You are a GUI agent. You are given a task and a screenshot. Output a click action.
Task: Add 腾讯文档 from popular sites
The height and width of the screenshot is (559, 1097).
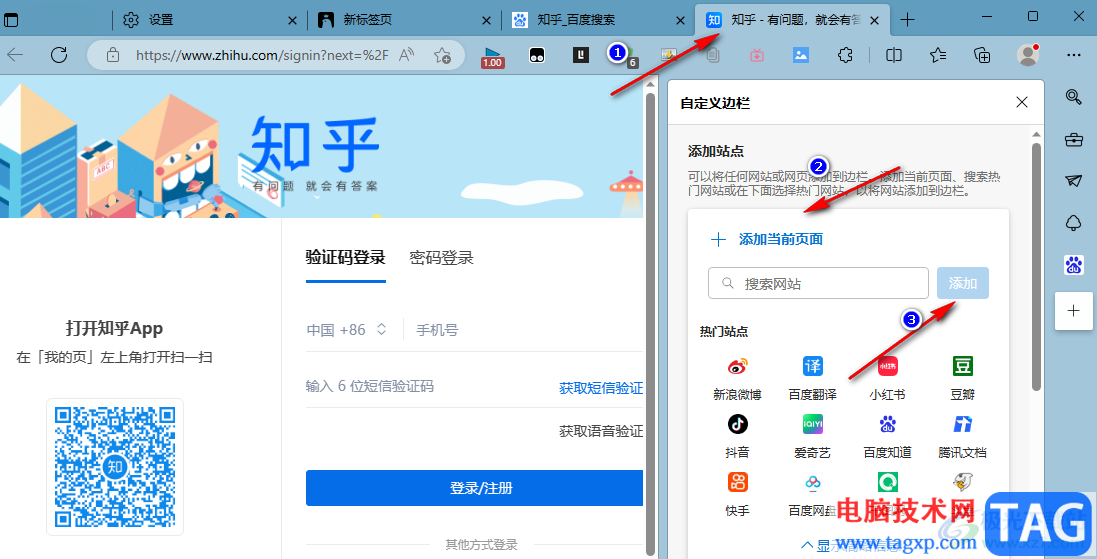[963, 436]
